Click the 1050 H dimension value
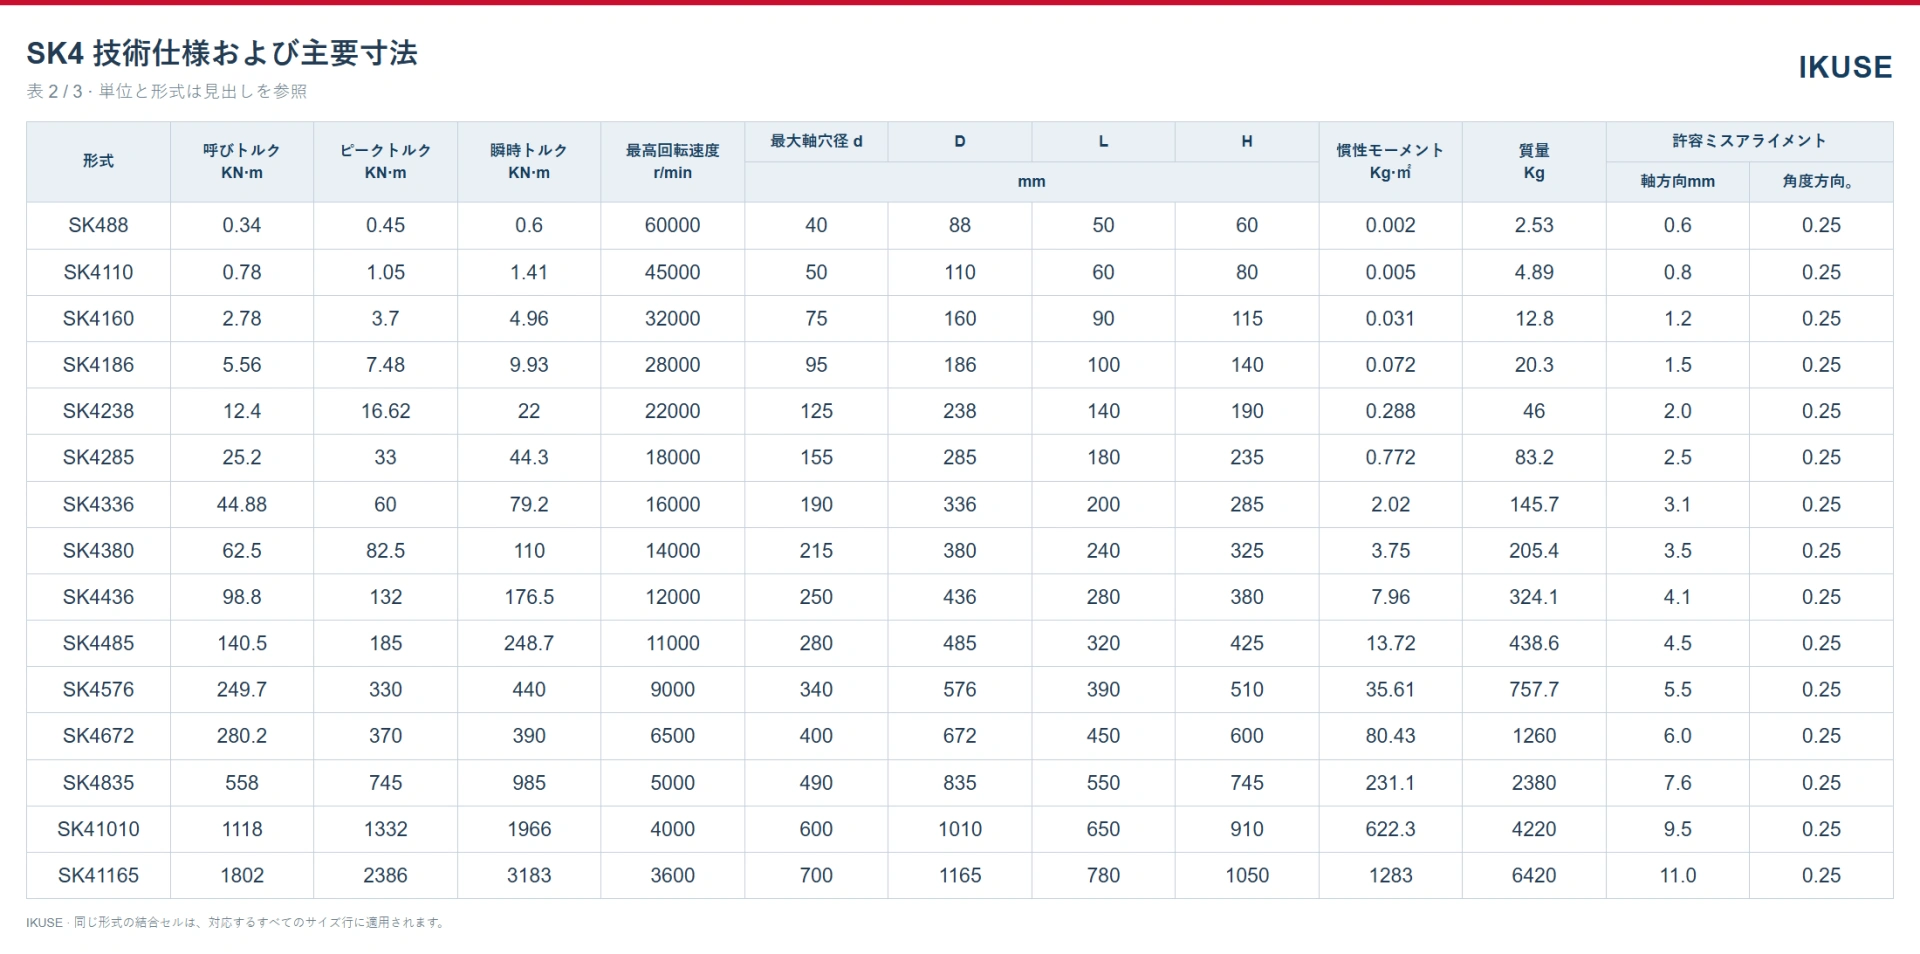This screenshot has height=954, width=1920. tap(1247, 875)
